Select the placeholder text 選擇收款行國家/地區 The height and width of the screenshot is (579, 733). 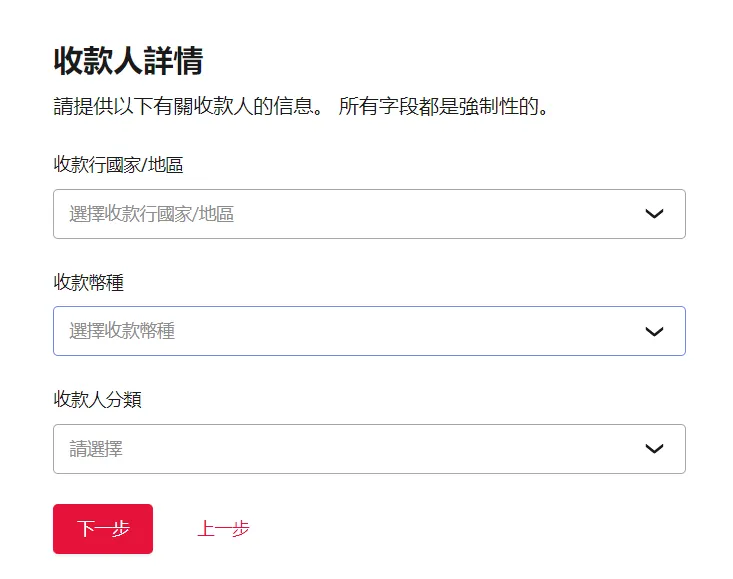151,214
